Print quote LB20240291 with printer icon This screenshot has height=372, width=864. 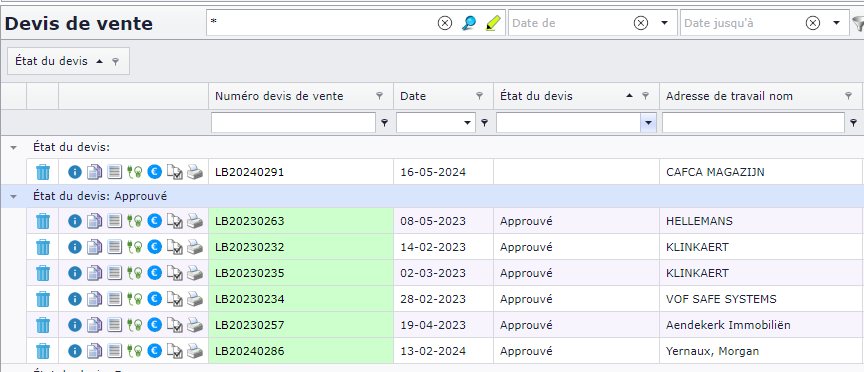pos(195,172)
